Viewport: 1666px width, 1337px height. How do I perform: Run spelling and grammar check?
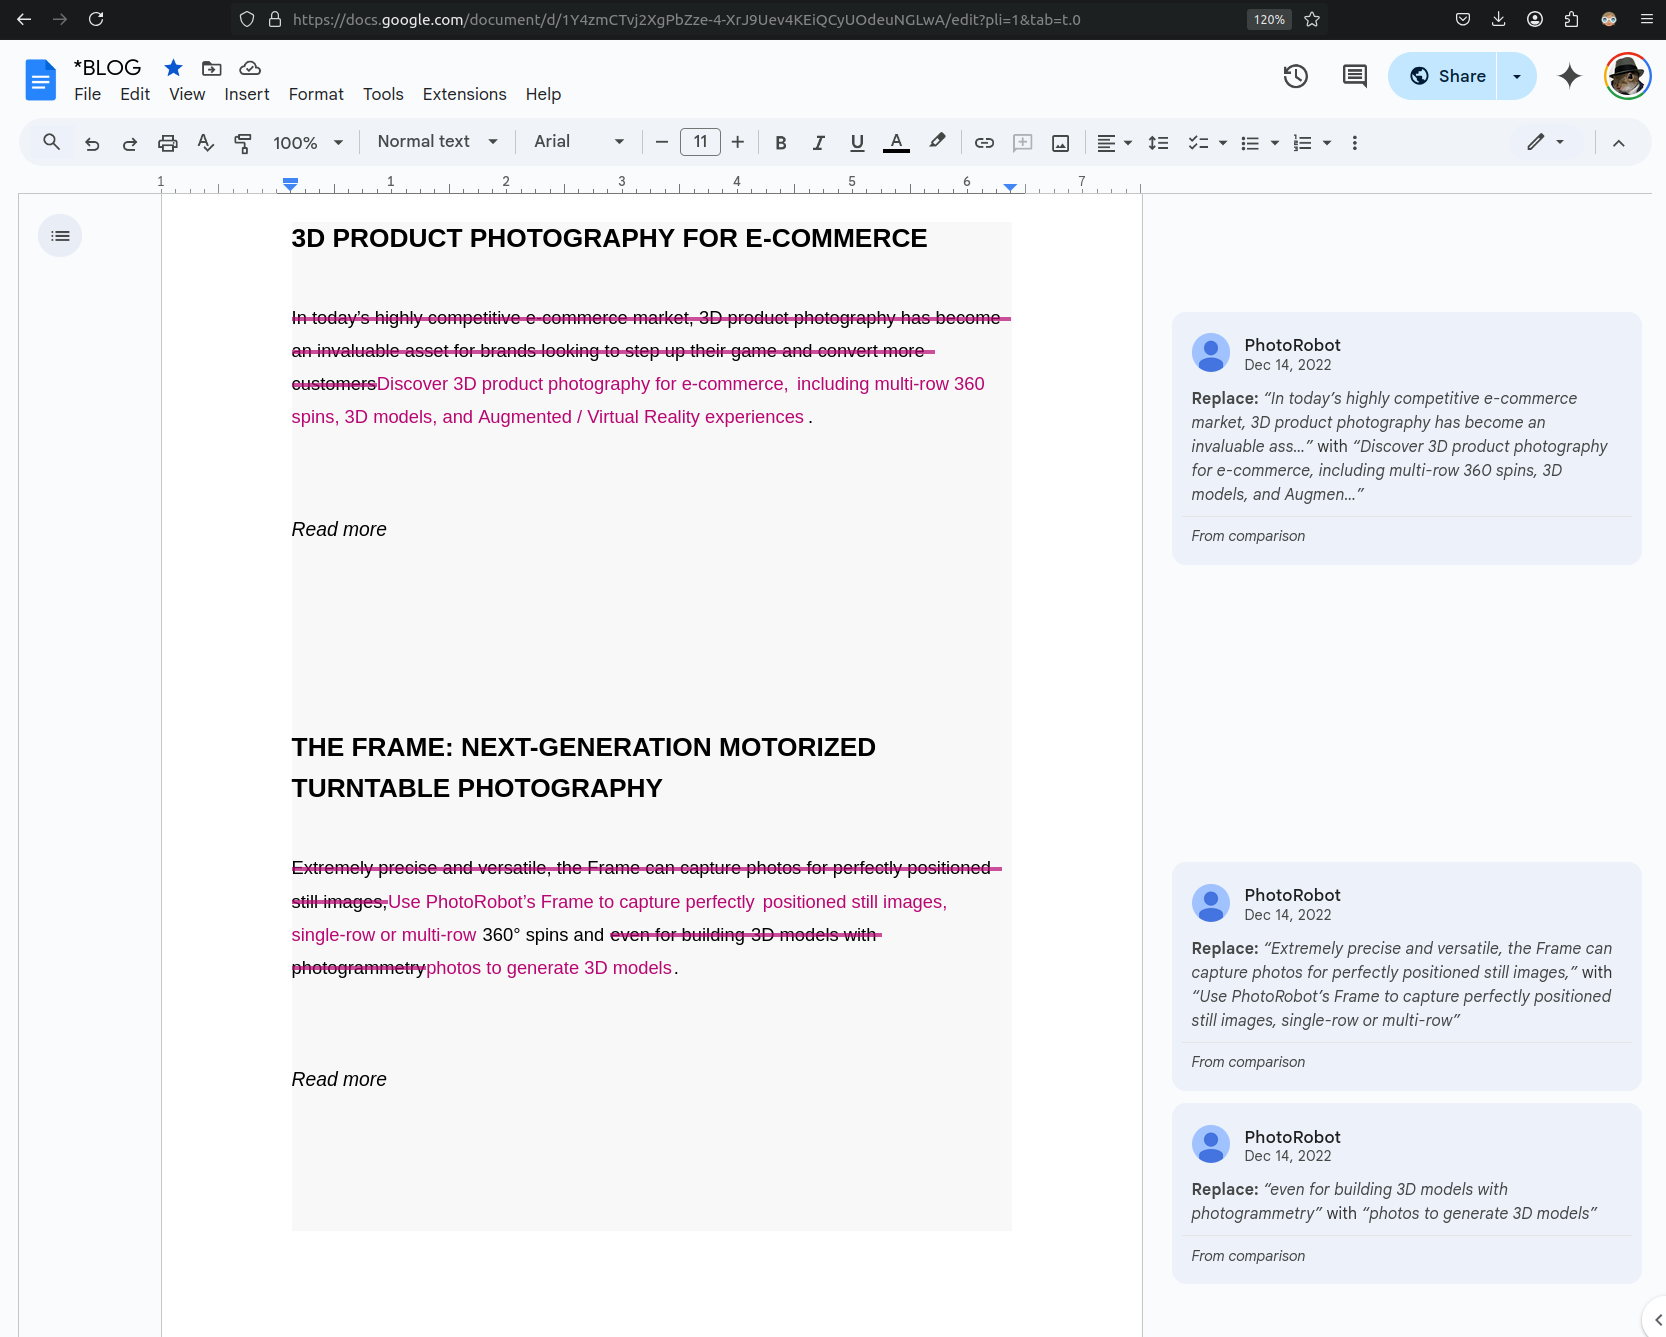tap(206, 143)
